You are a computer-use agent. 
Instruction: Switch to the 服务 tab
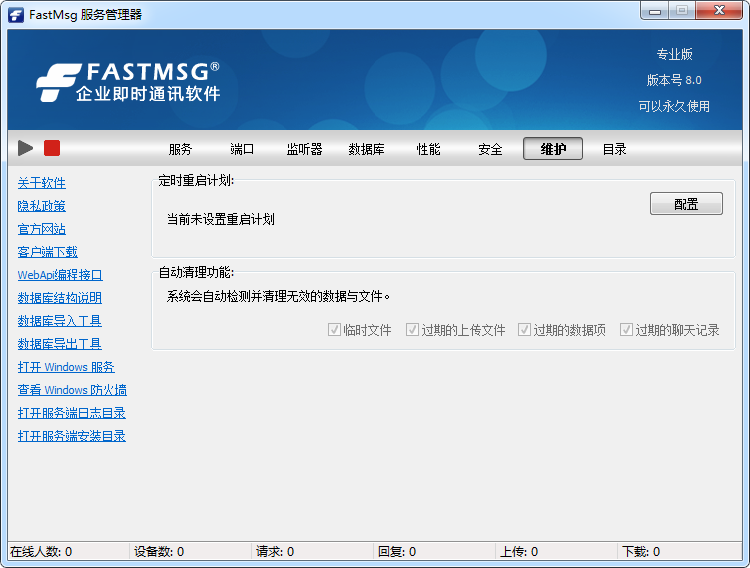coord(180,149)
